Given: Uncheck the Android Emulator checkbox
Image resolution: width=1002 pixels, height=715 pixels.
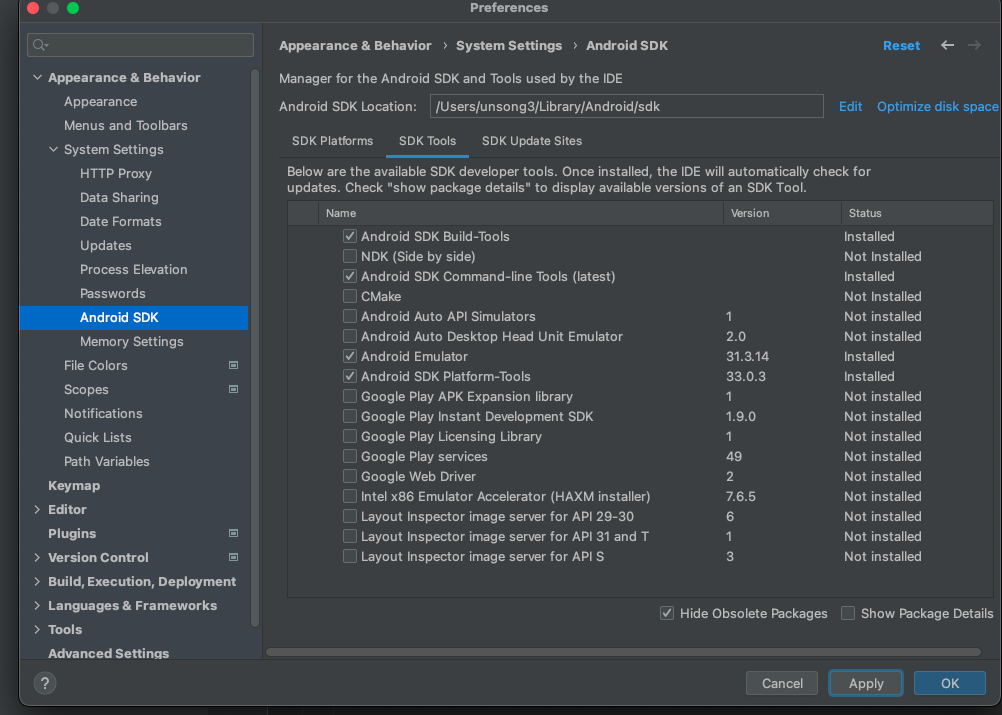Looking at the screenshot, I should (350, 356).
